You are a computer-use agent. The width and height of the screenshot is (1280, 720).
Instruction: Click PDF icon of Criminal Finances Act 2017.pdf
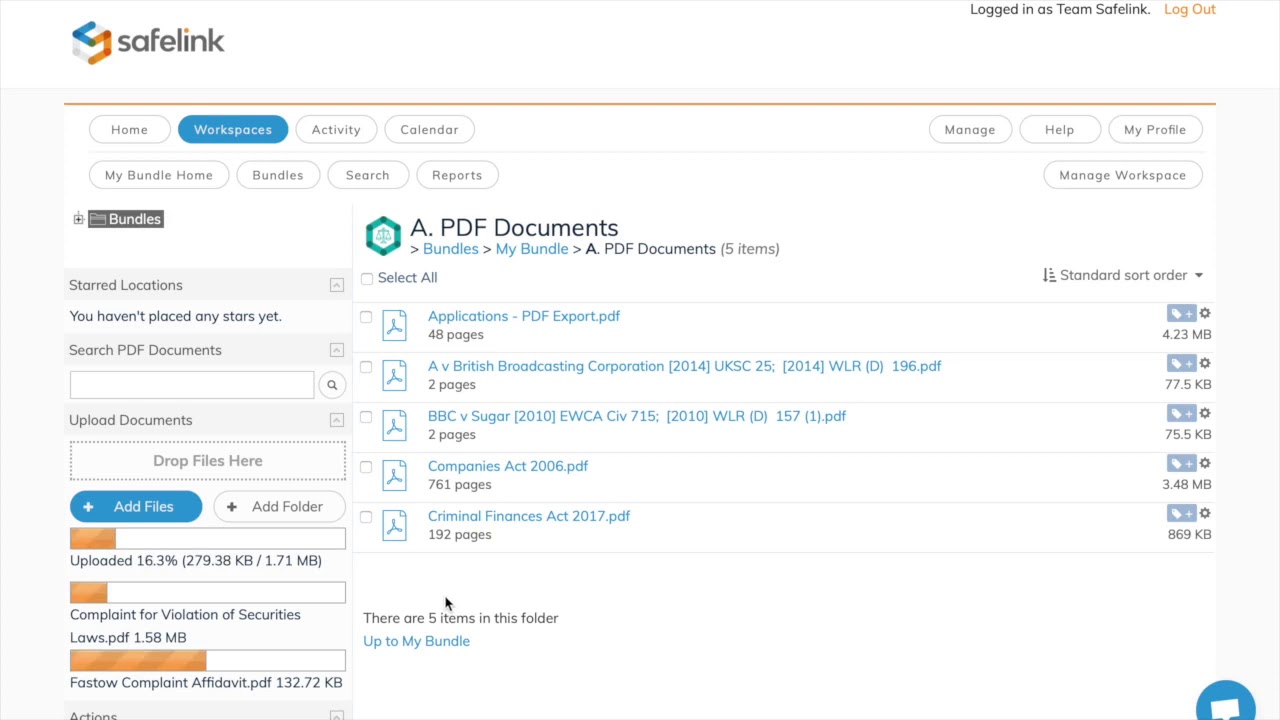pos(395,525)
